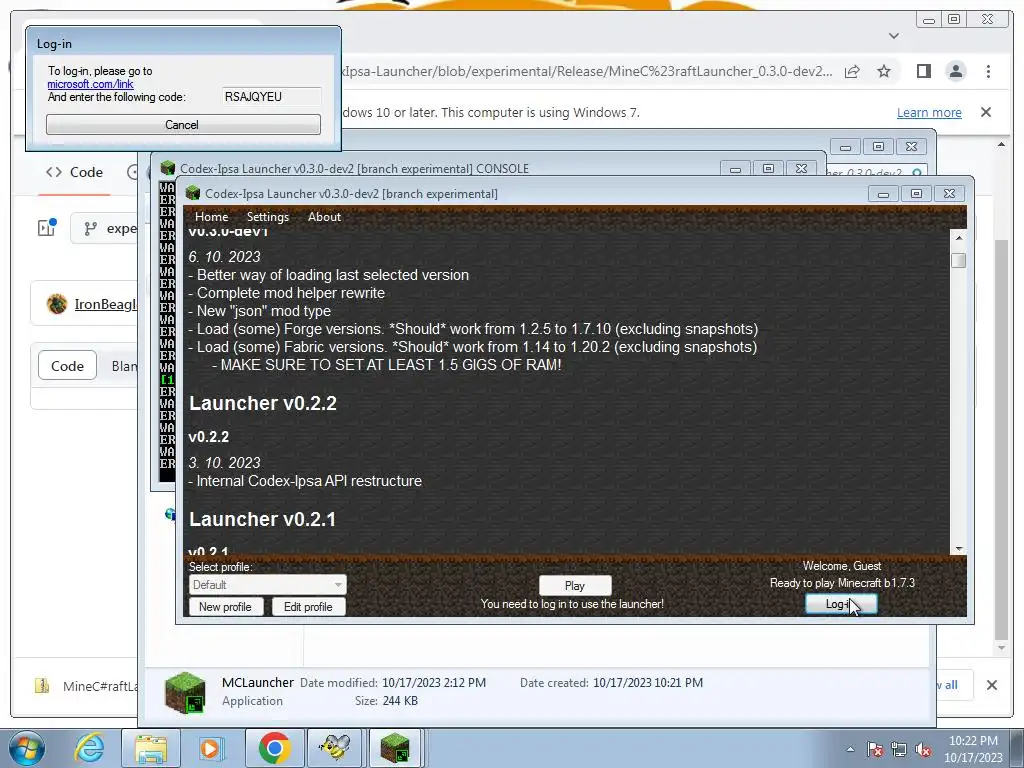The width and height of the screenshot is (1024, 768).
Task: Toggle the GitHub file tree panel icon
Action: (x=47, y=227)
